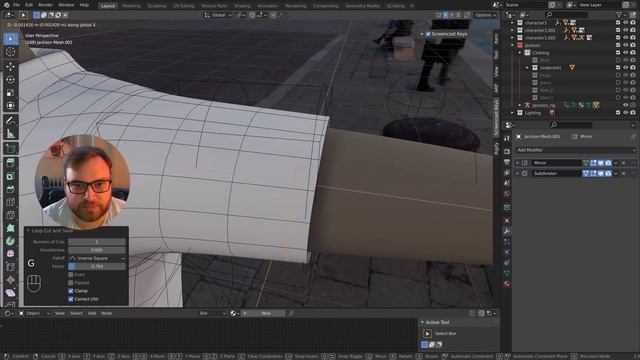Select the Move tool in viewport toolbar

(11, 66)
